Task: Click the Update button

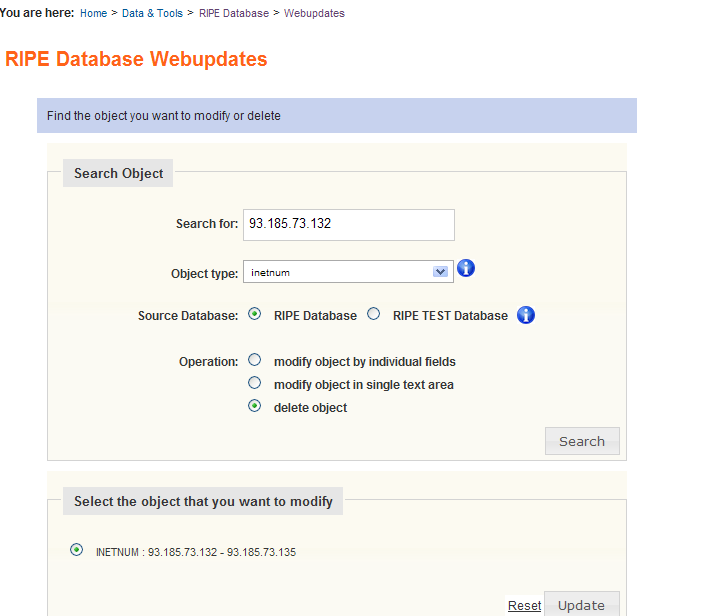Action: [x=582, y=605]
